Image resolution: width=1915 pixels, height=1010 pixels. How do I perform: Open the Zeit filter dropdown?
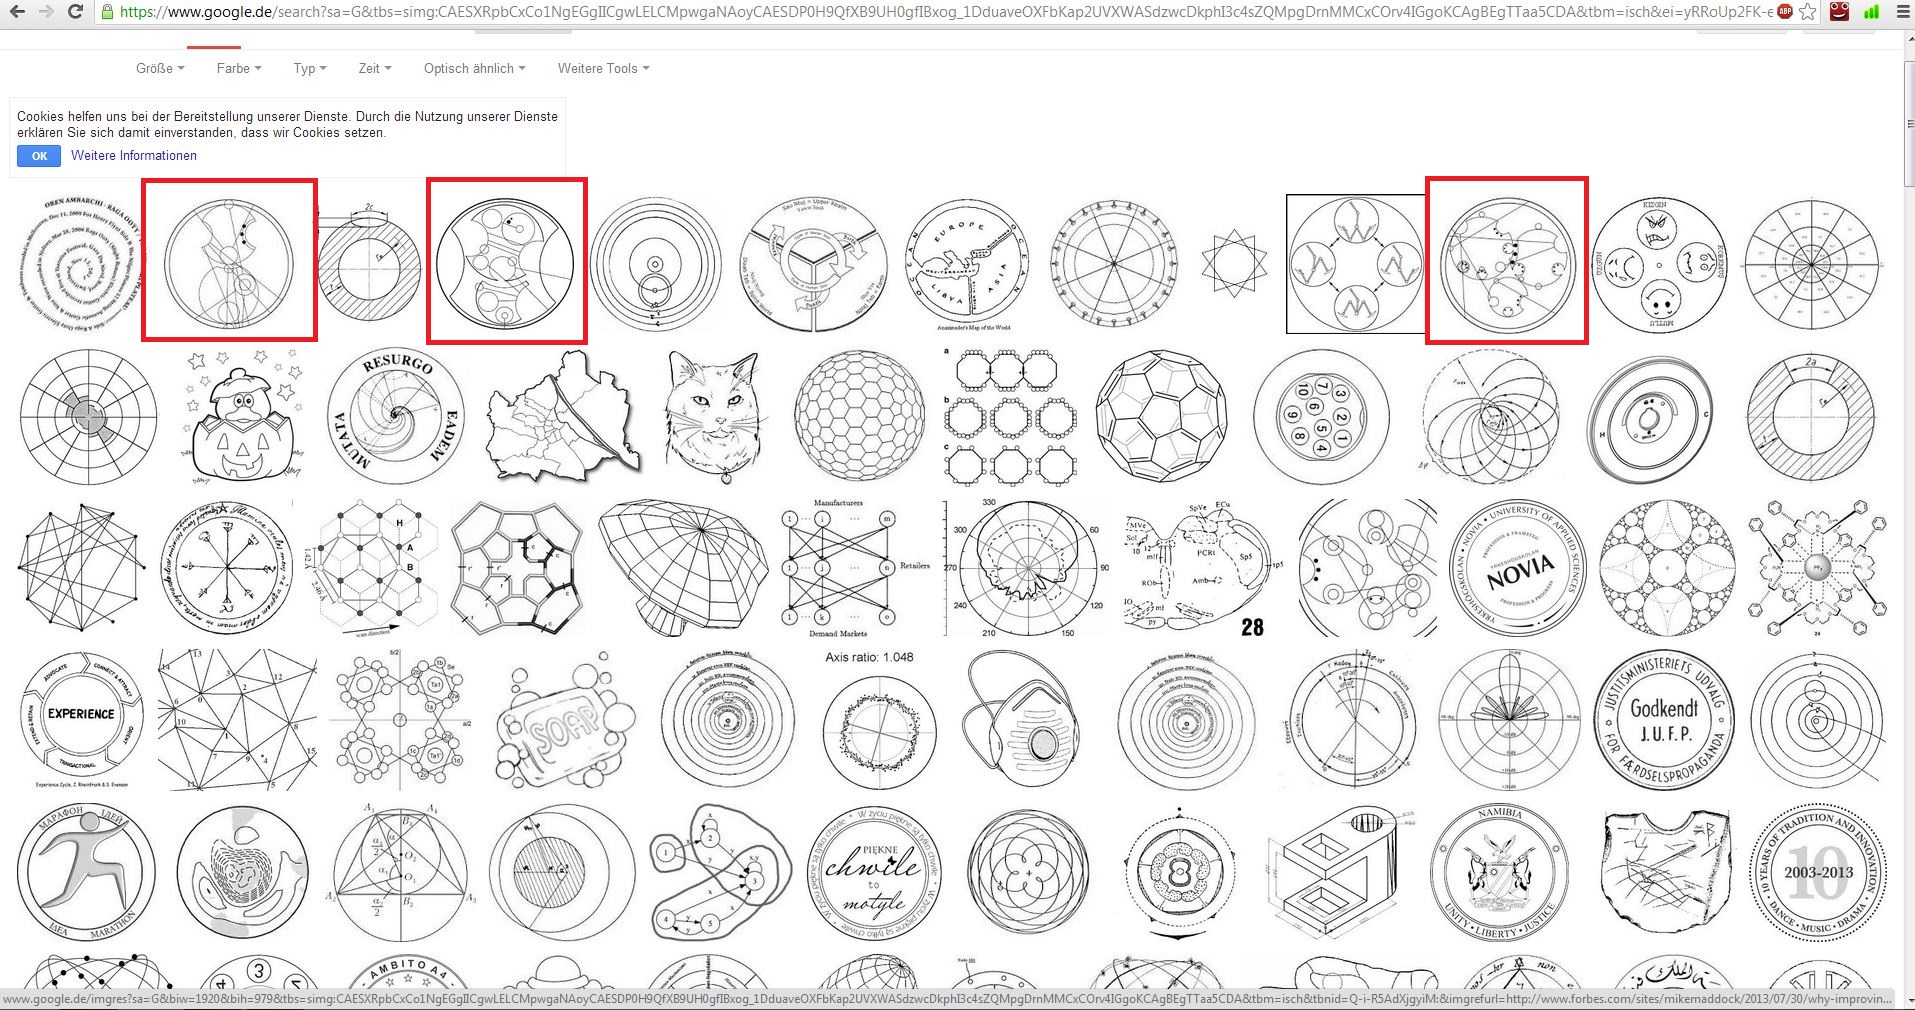click(375, 68)
